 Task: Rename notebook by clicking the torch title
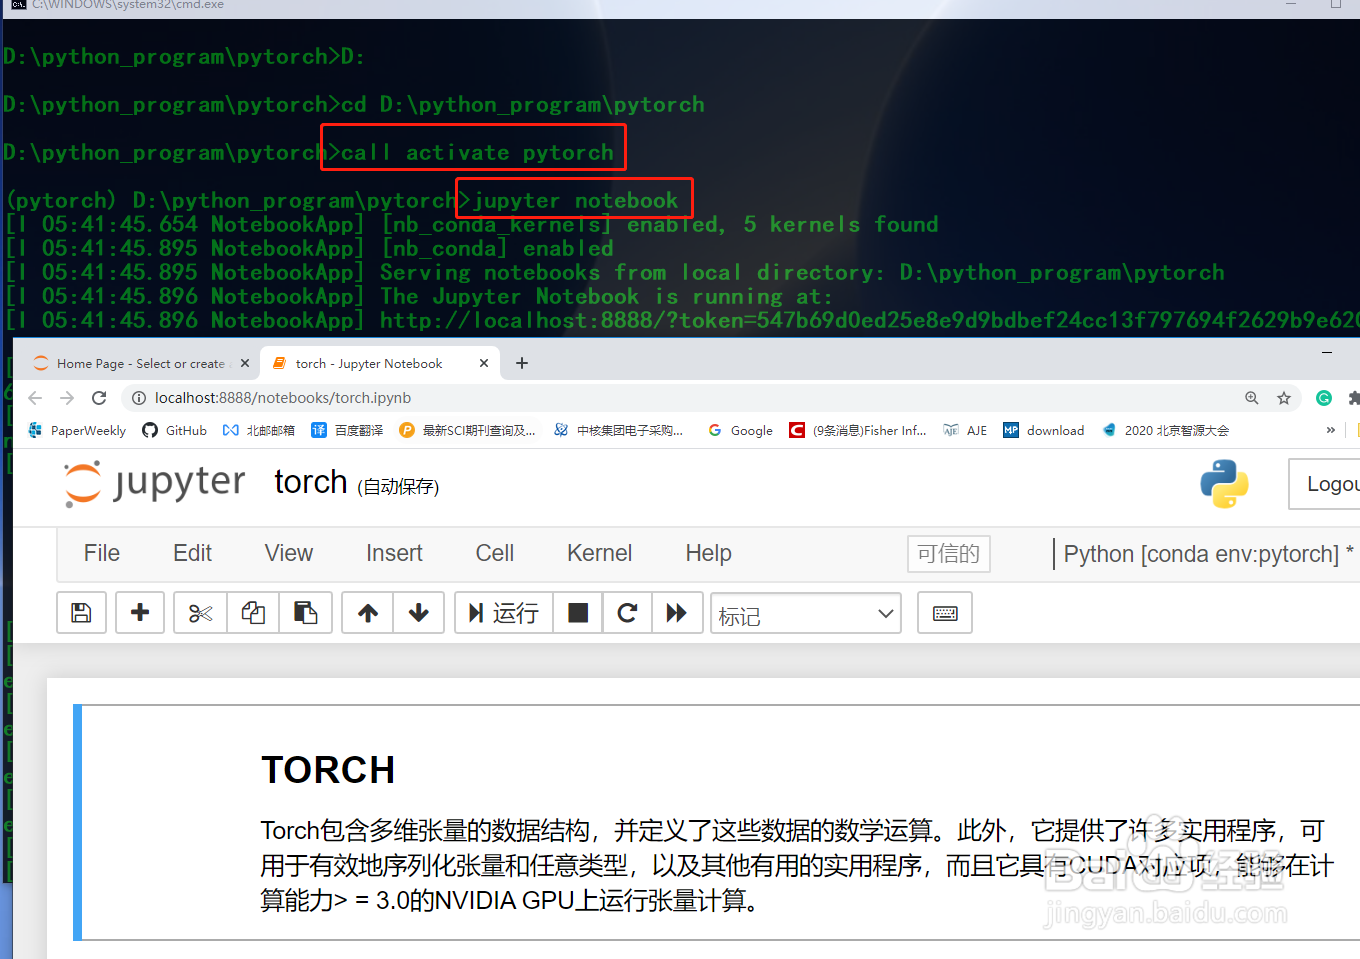tap(311, 482)
